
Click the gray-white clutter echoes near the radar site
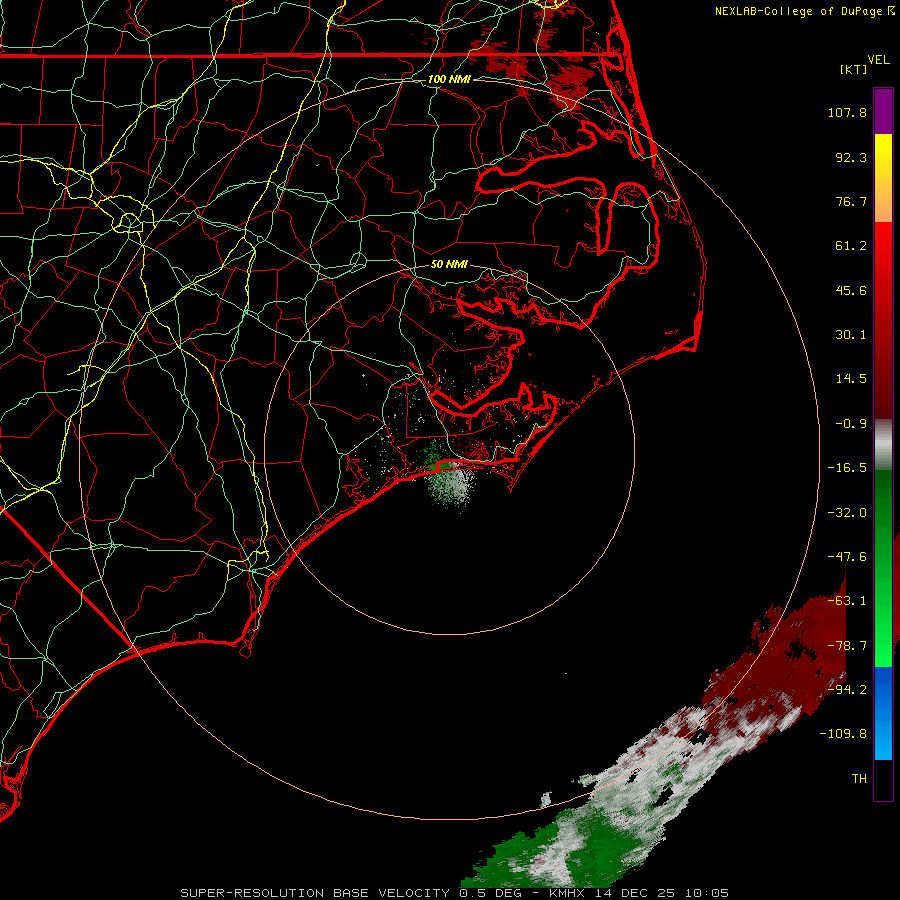(453, 485)
